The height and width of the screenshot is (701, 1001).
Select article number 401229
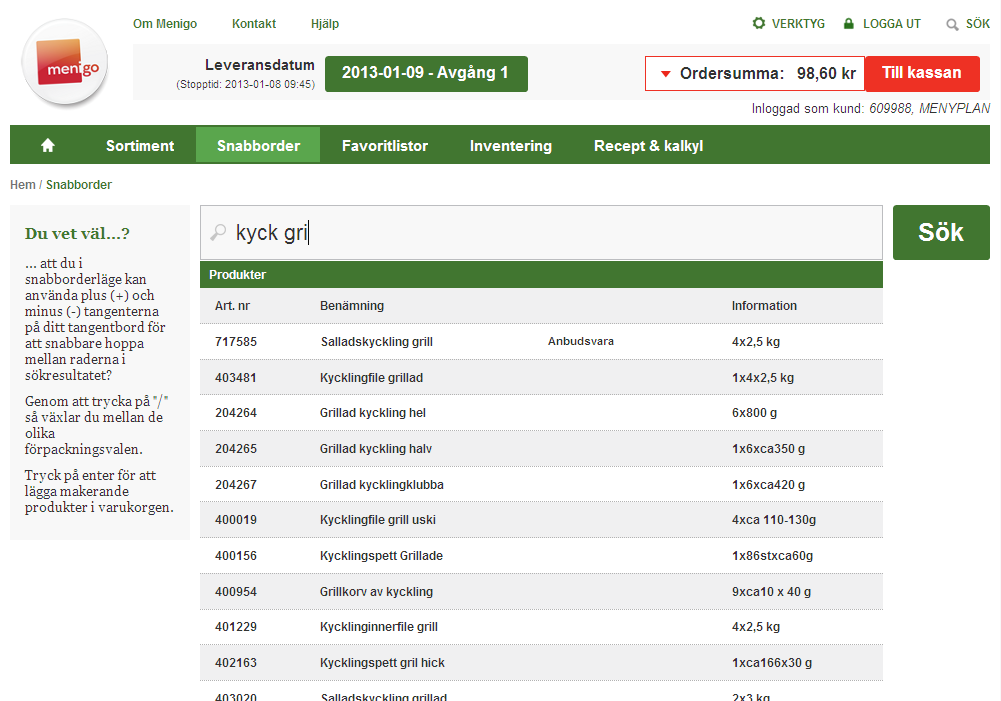(236, 627)
